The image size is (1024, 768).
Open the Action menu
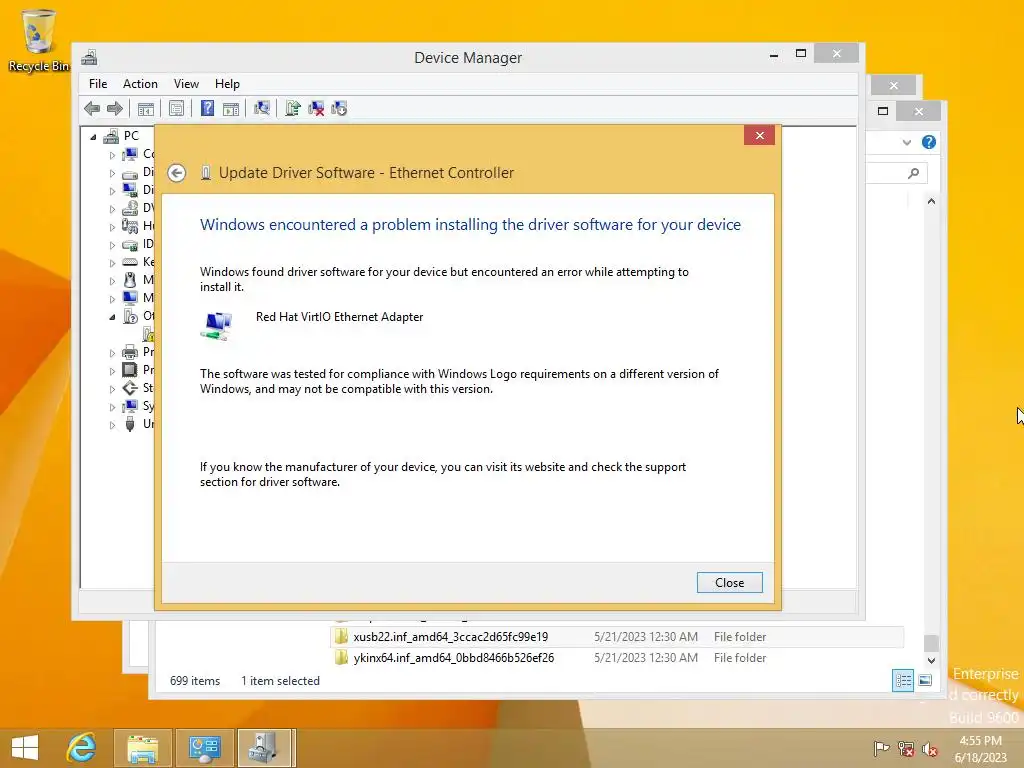[140, 84]
